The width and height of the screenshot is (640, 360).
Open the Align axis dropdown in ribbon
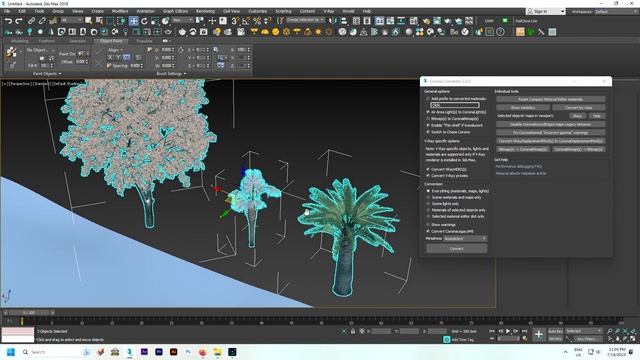tap(116, 50)
